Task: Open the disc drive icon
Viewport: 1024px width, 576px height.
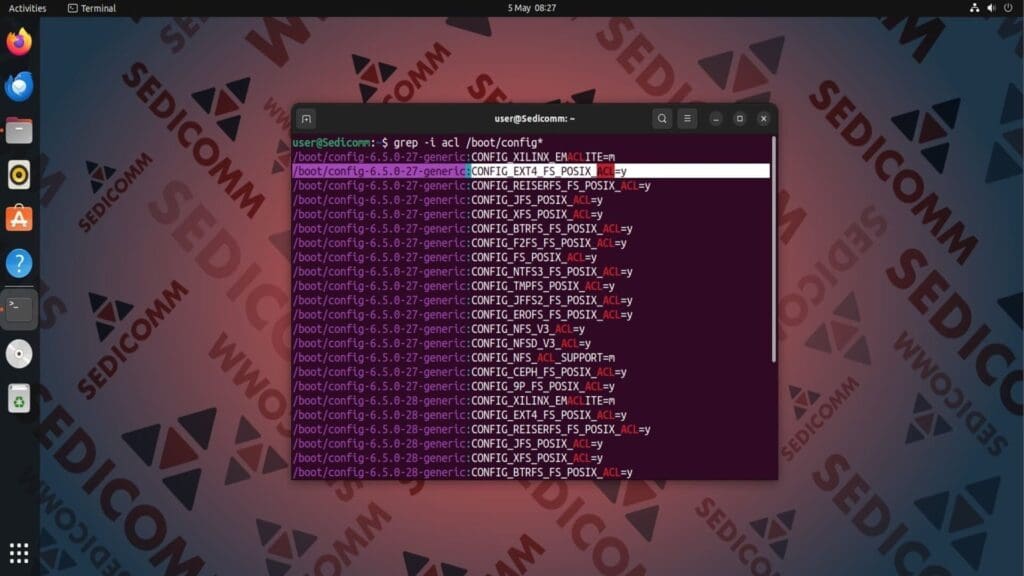Action: pos(19,354)
